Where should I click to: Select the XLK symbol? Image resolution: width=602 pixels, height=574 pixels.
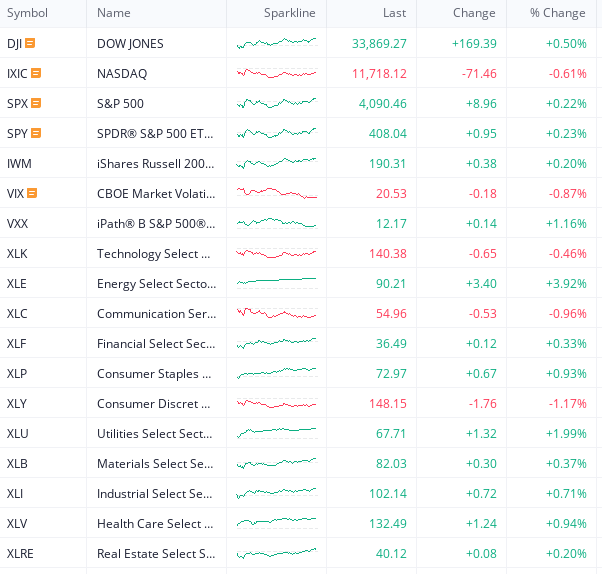pyautogui.click(x=17, y=253)
